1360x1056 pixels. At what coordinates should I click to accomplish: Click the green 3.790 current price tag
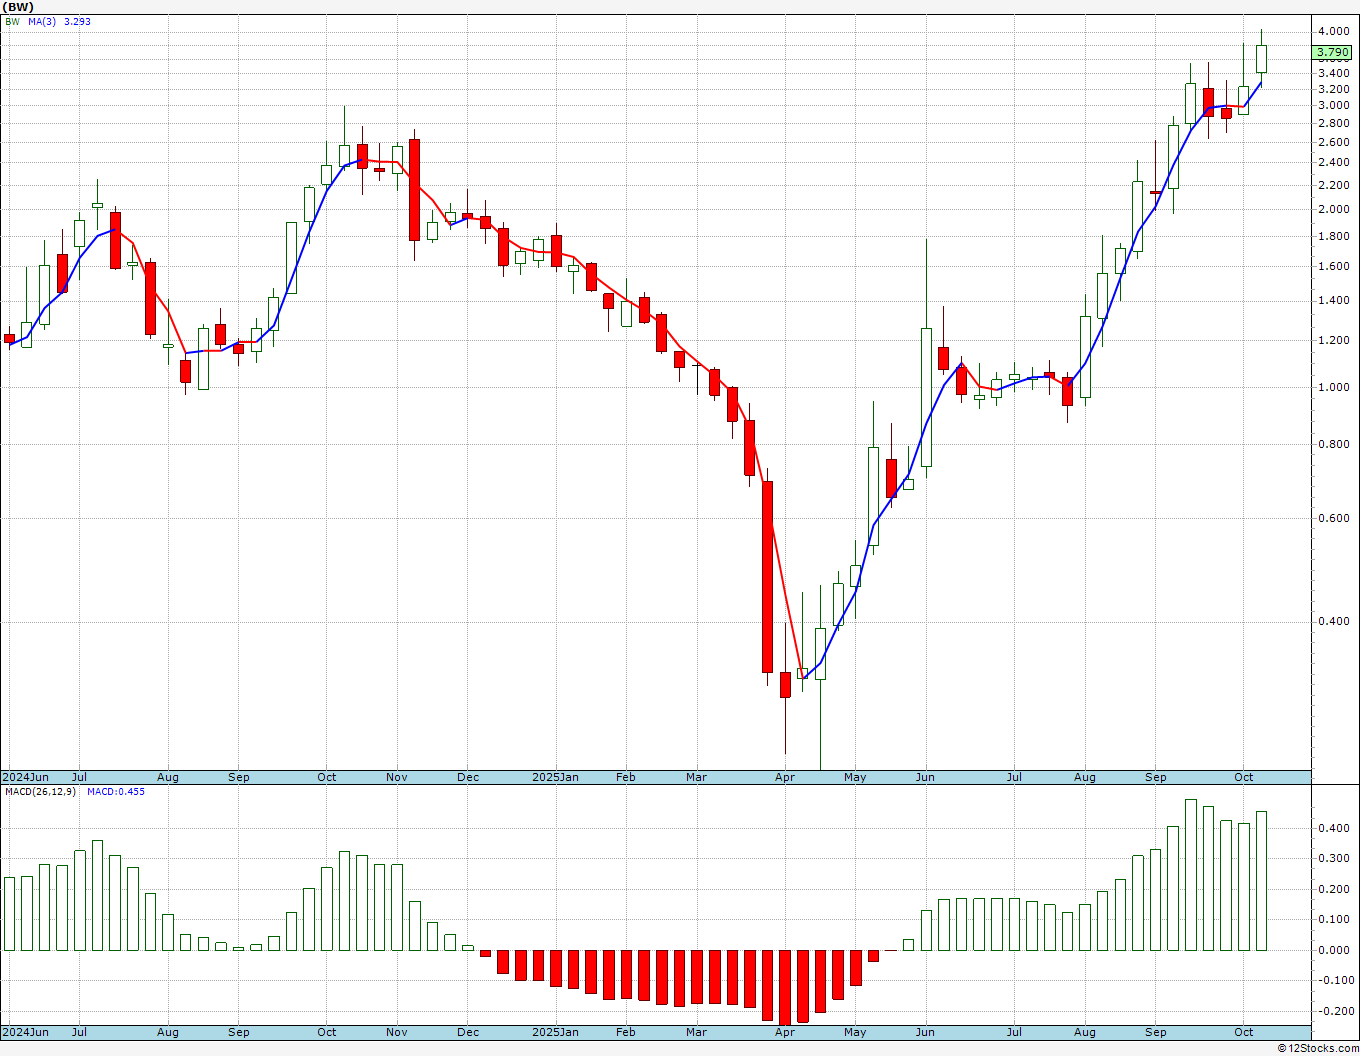(1333, 52)
